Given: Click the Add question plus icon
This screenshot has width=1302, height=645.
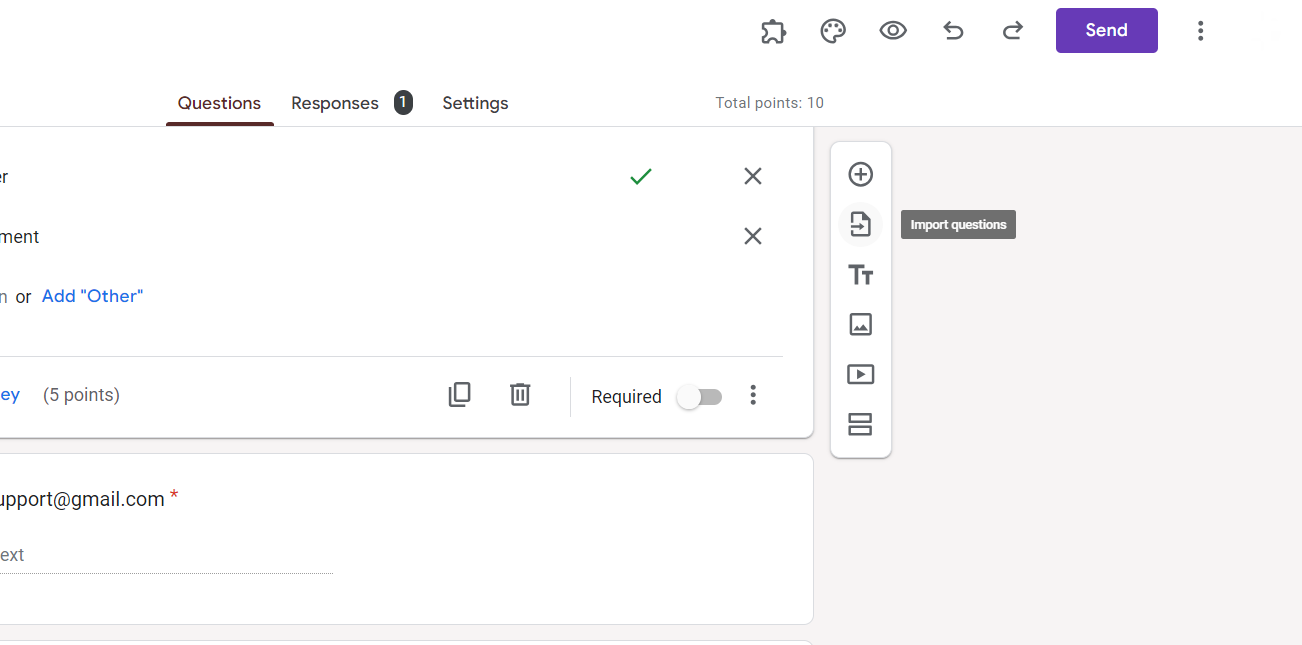Looking at the screenshot, I should pyautogui.click(x=860, y=175).
